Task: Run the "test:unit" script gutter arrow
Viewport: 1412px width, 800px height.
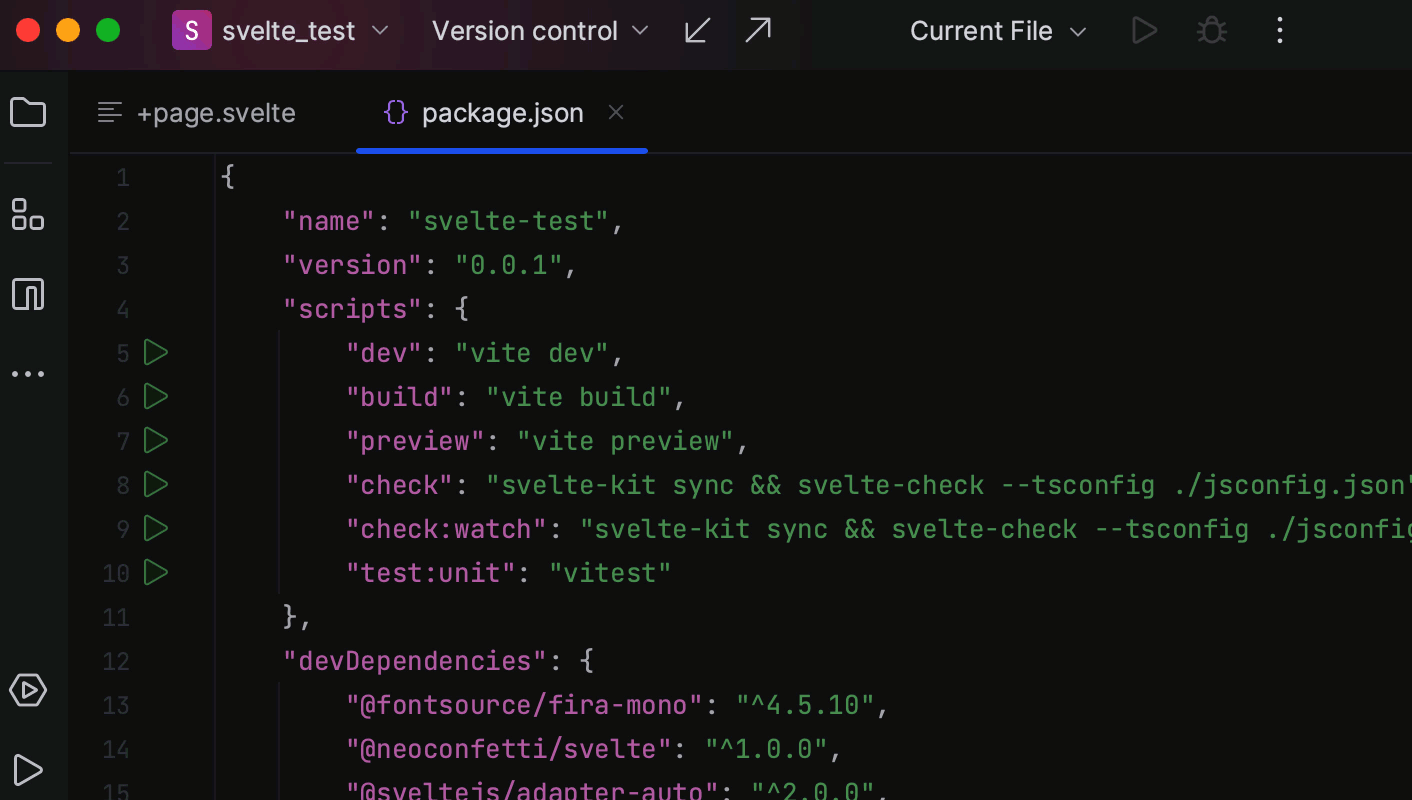Action: click(155, 572)
